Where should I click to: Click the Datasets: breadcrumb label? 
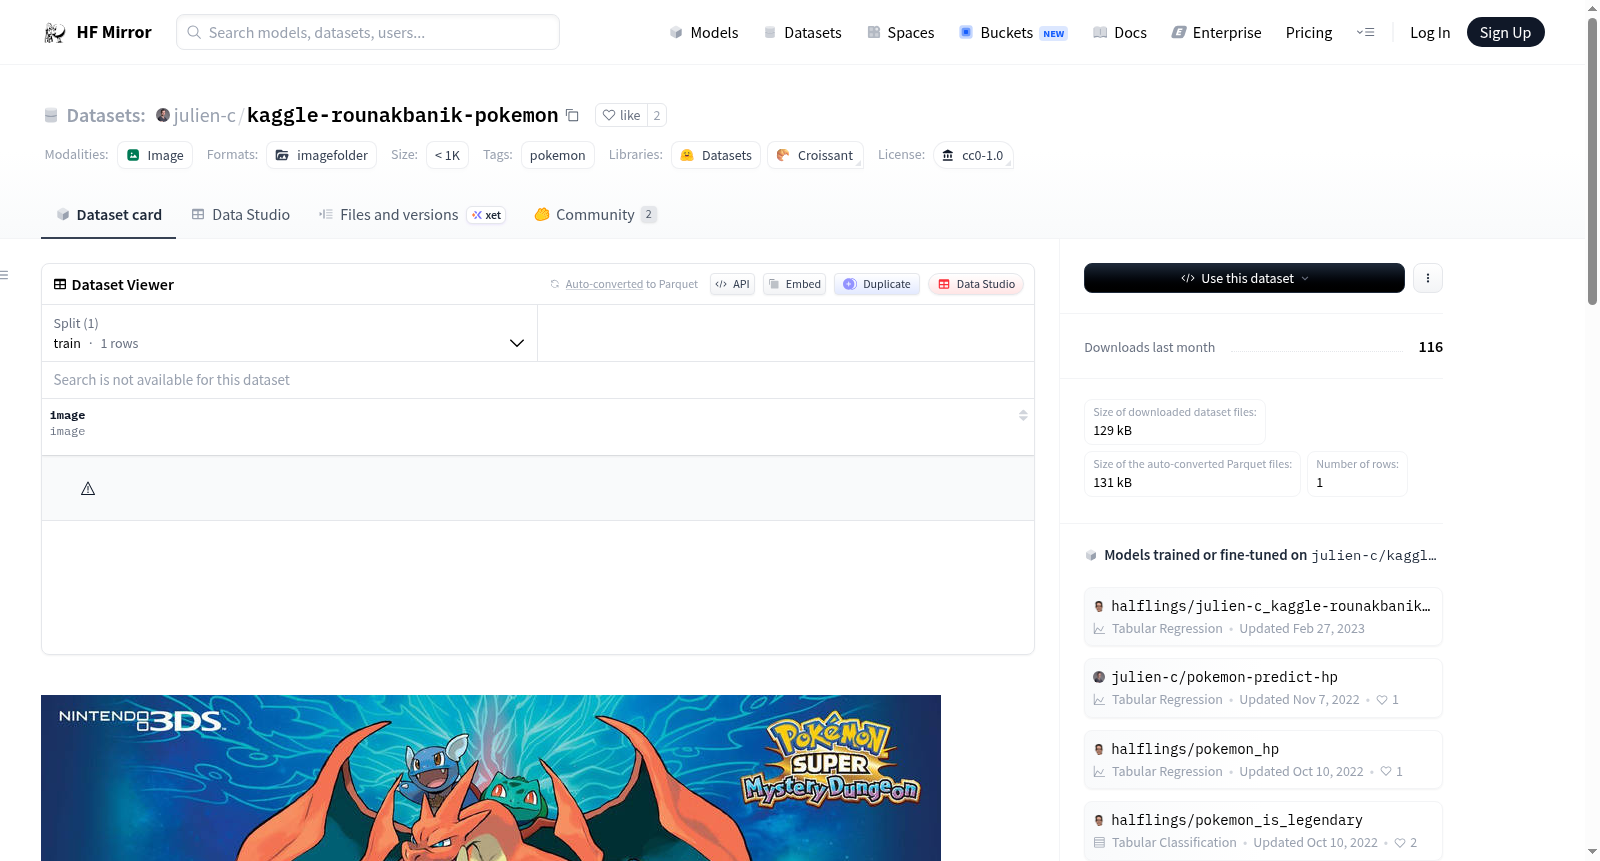[106, 115]
